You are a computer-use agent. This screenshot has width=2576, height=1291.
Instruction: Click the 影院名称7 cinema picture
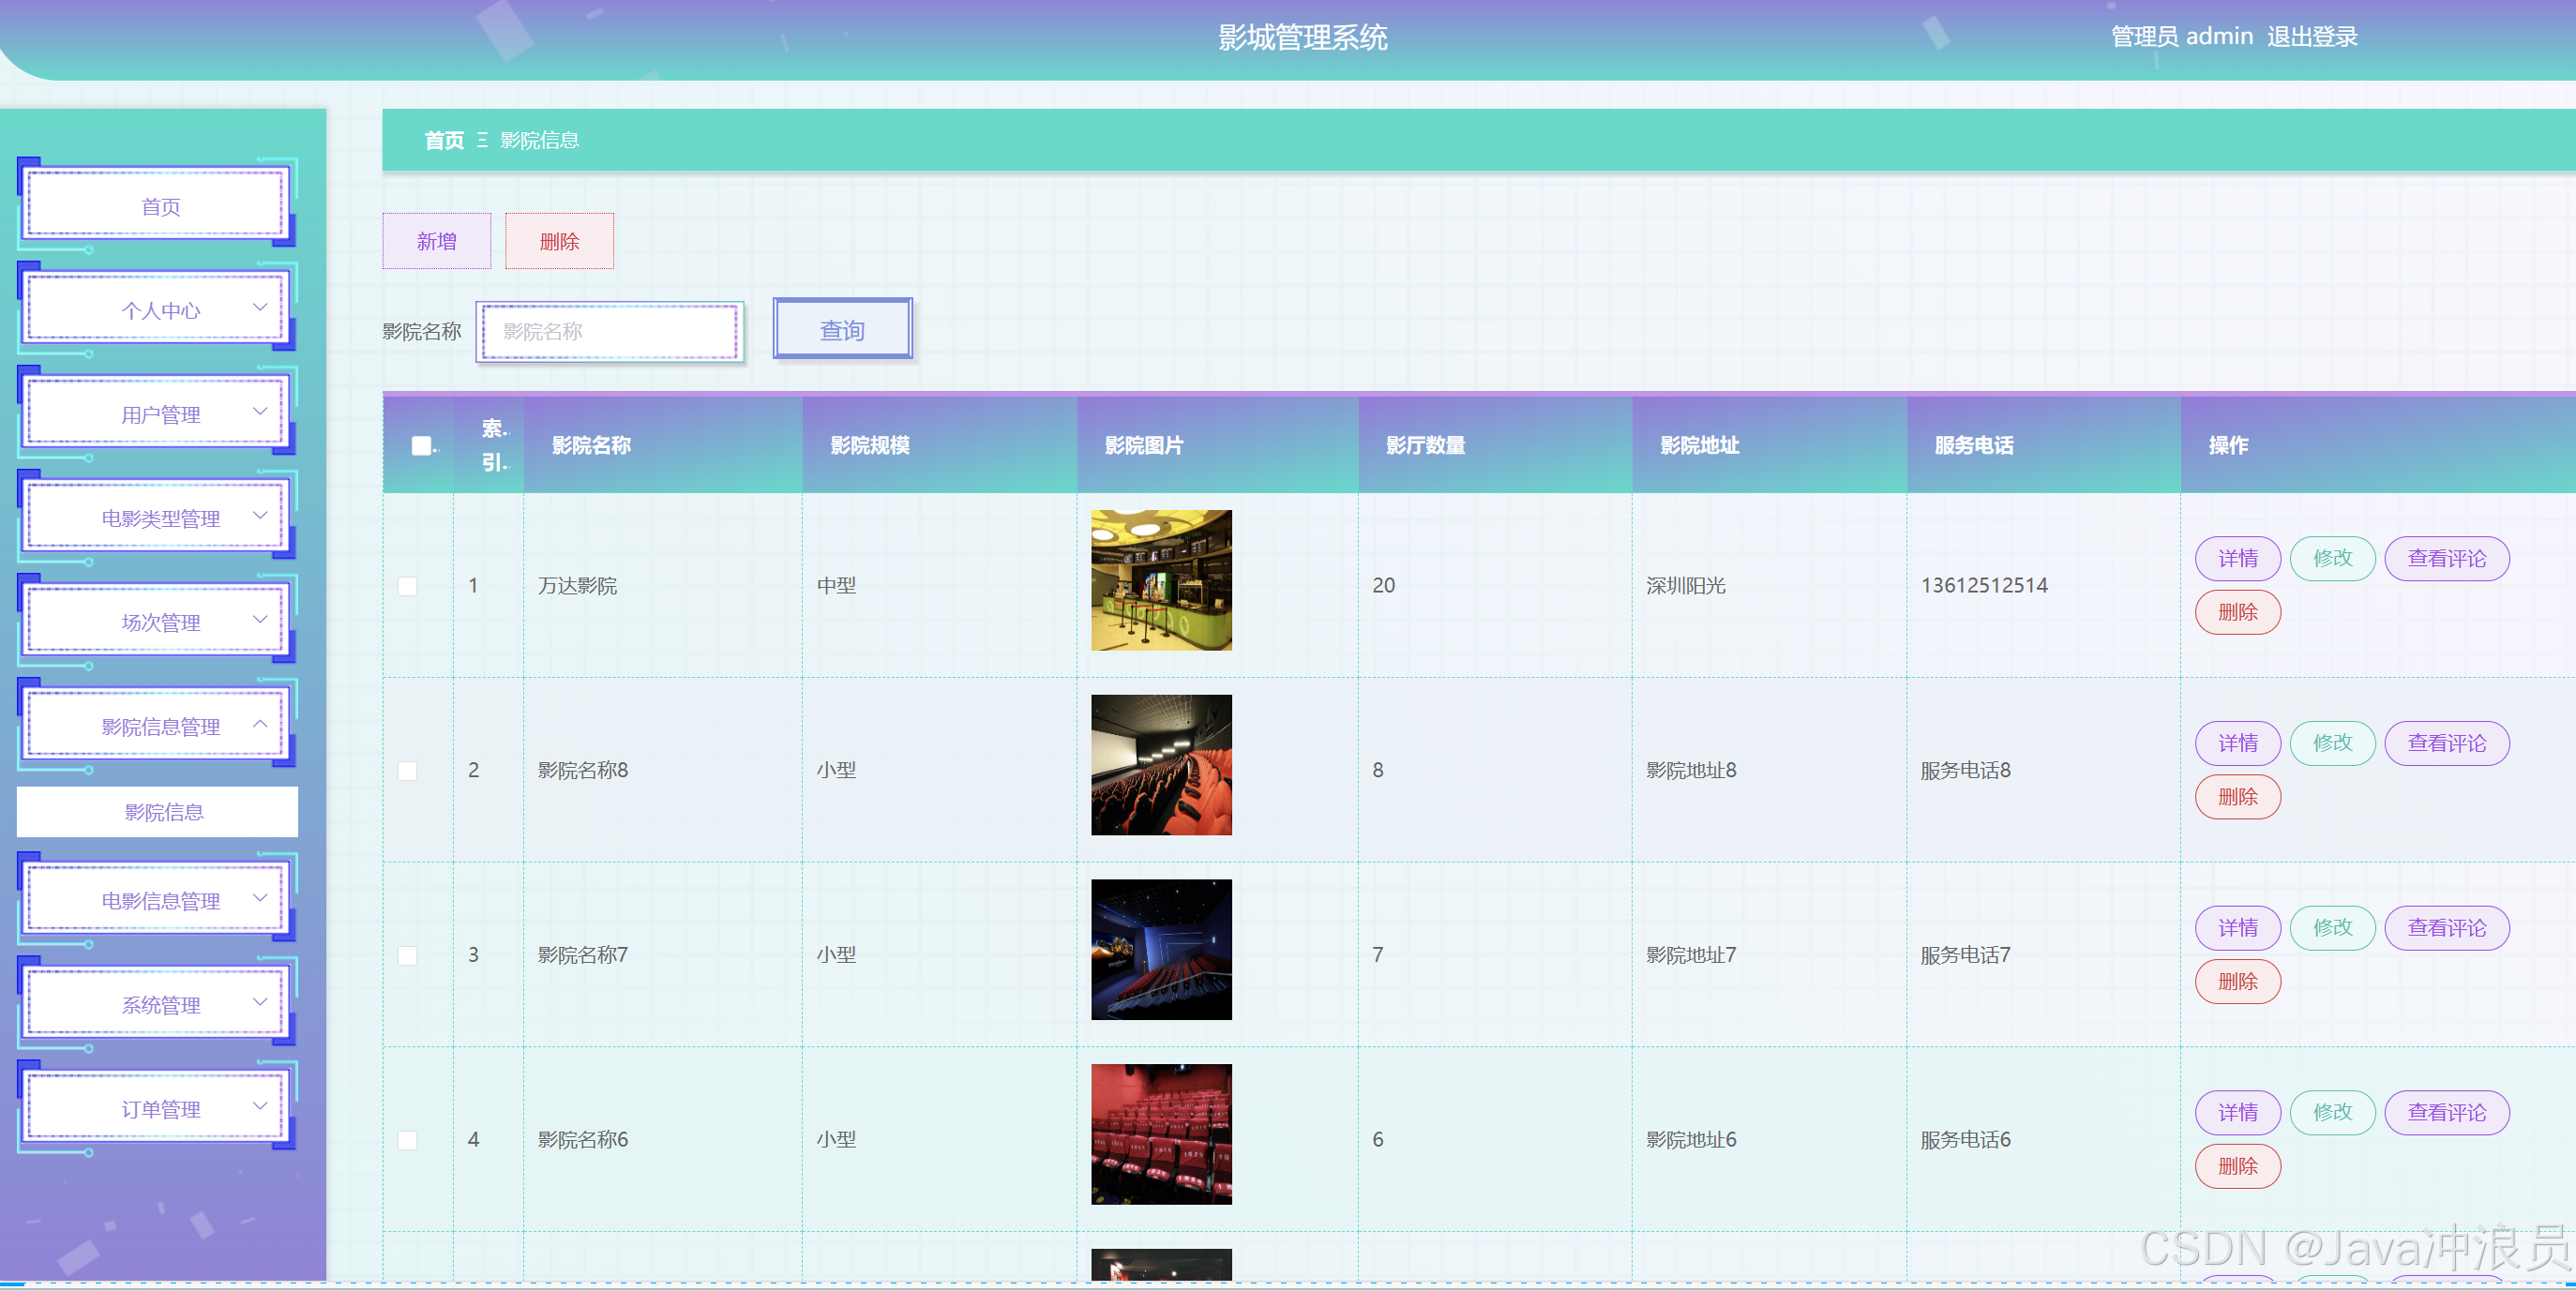click(1160, 949)
